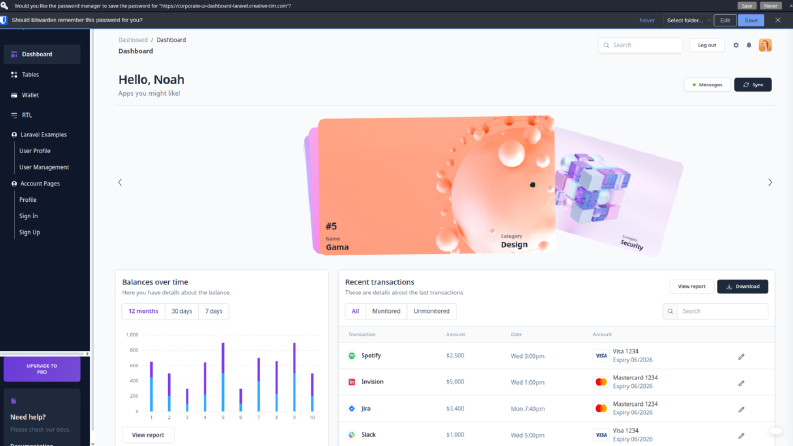
Task: Open the Select folder dropdown
Action: click(x=688, y=20)
